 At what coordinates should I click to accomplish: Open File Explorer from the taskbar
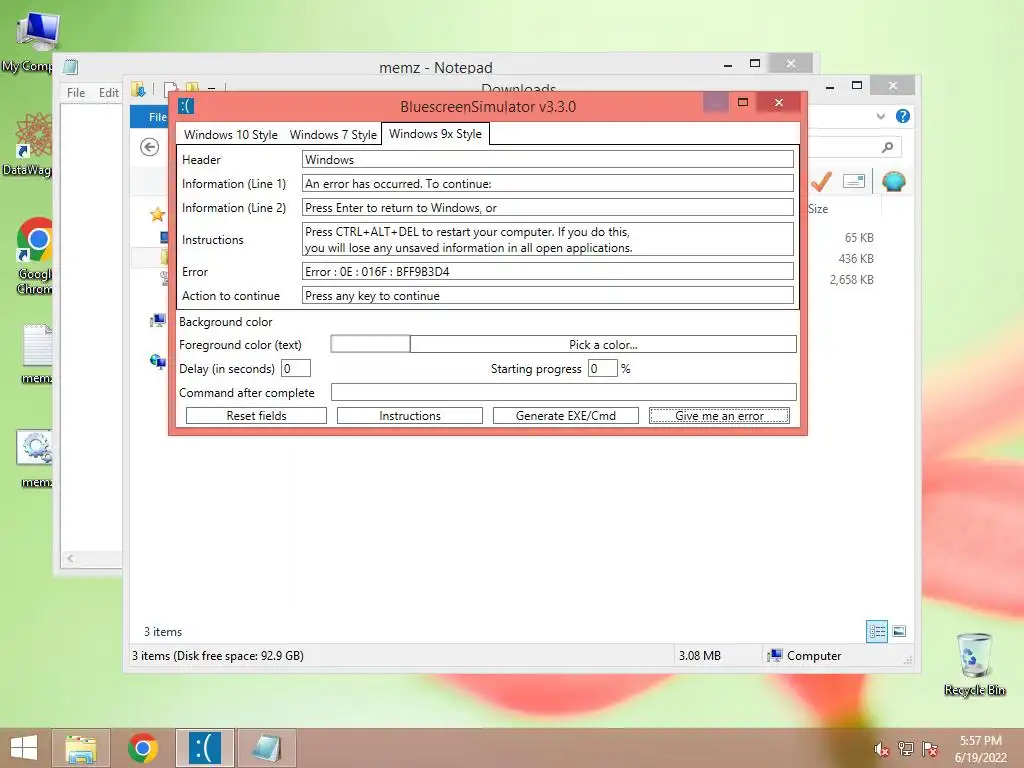coord(81,748)
